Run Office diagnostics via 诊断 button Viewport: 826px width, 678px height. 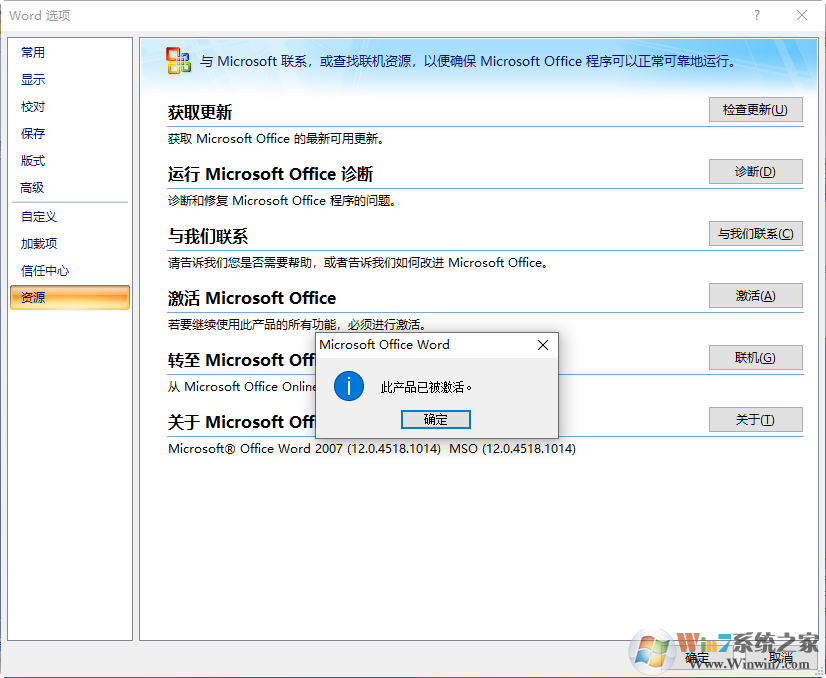point(755,171)
